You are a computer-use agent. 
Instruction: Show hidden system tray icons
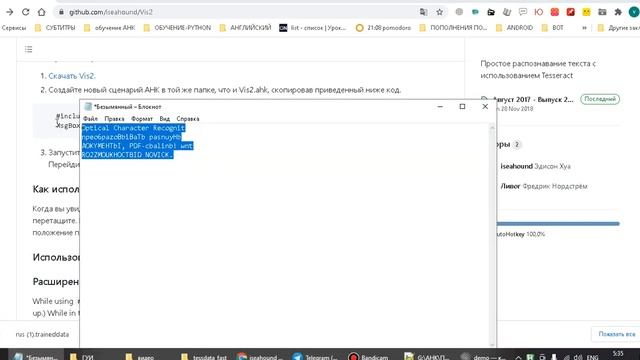(x=518, y=357)
